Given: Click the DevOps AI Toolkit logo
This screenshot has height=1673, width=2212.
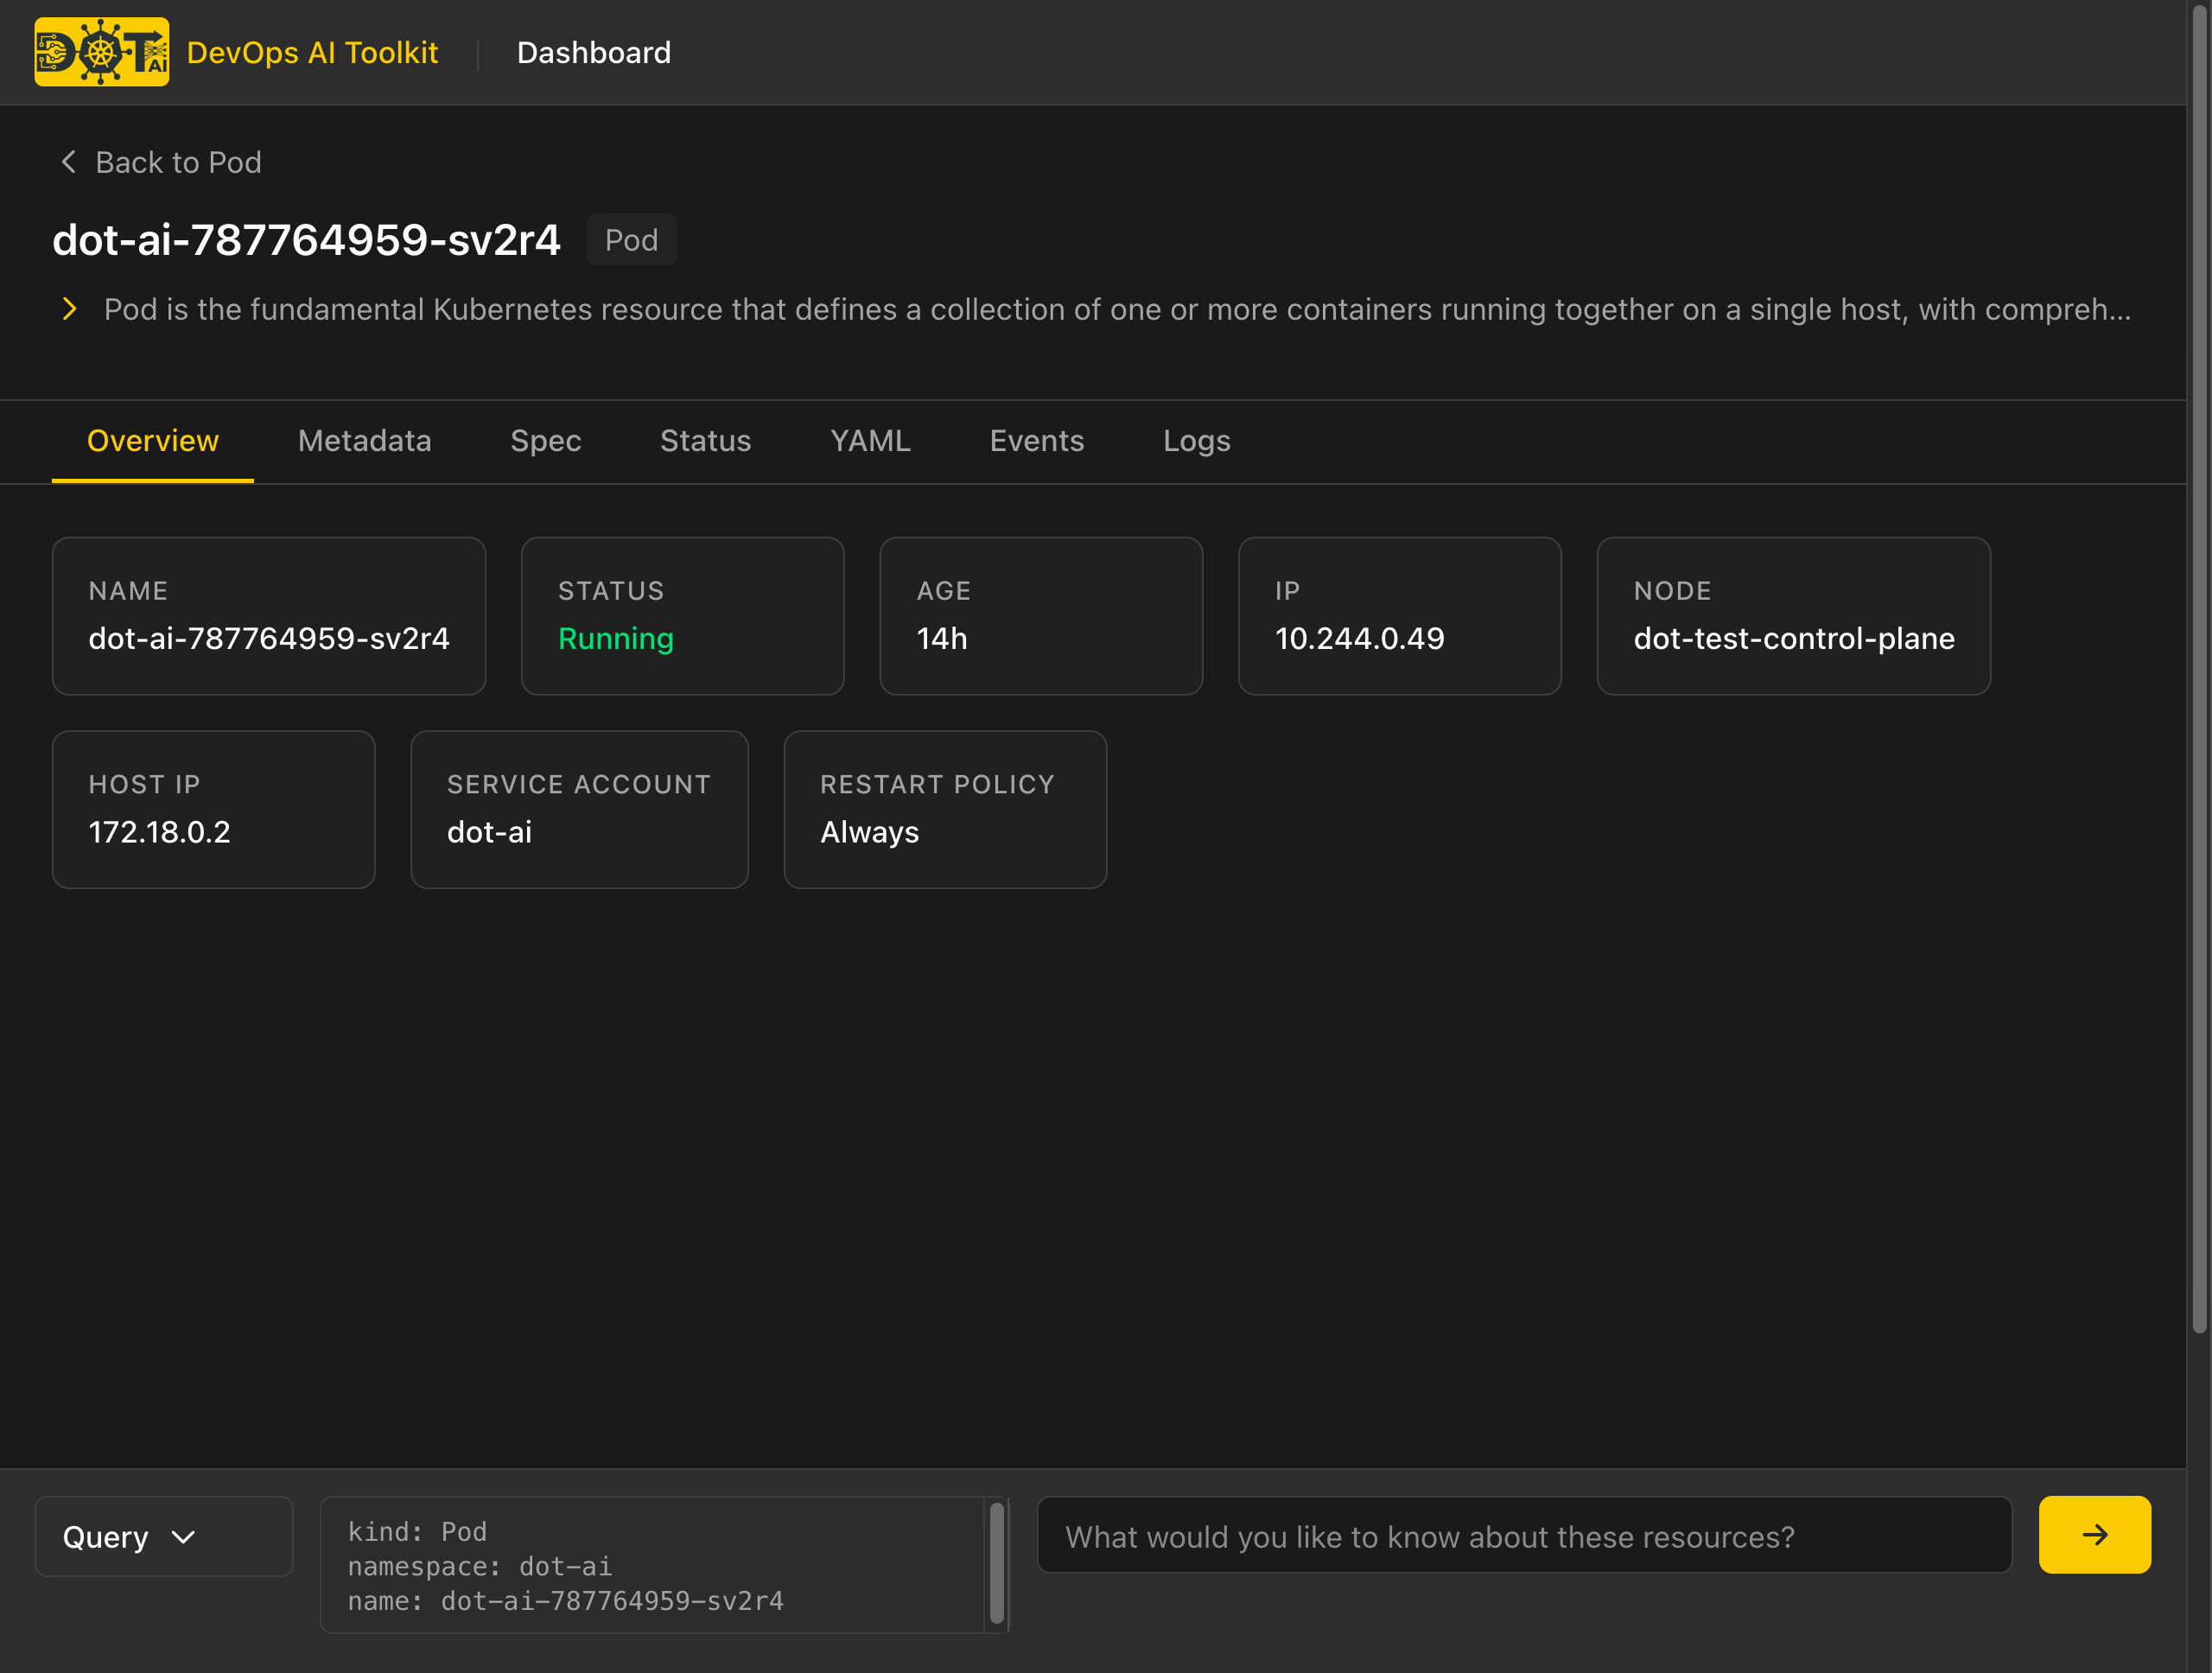Looking at the screenshot, I should coord(101,51).
